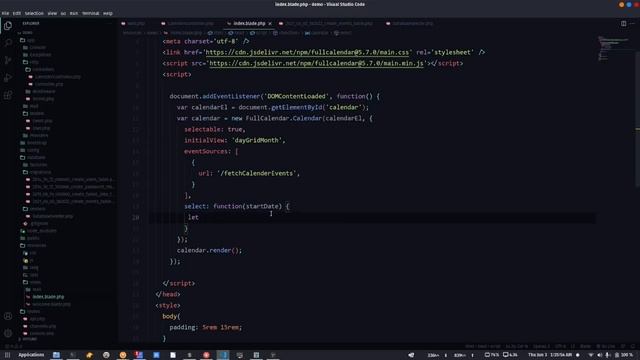Open the Go menu

(63, 13)
